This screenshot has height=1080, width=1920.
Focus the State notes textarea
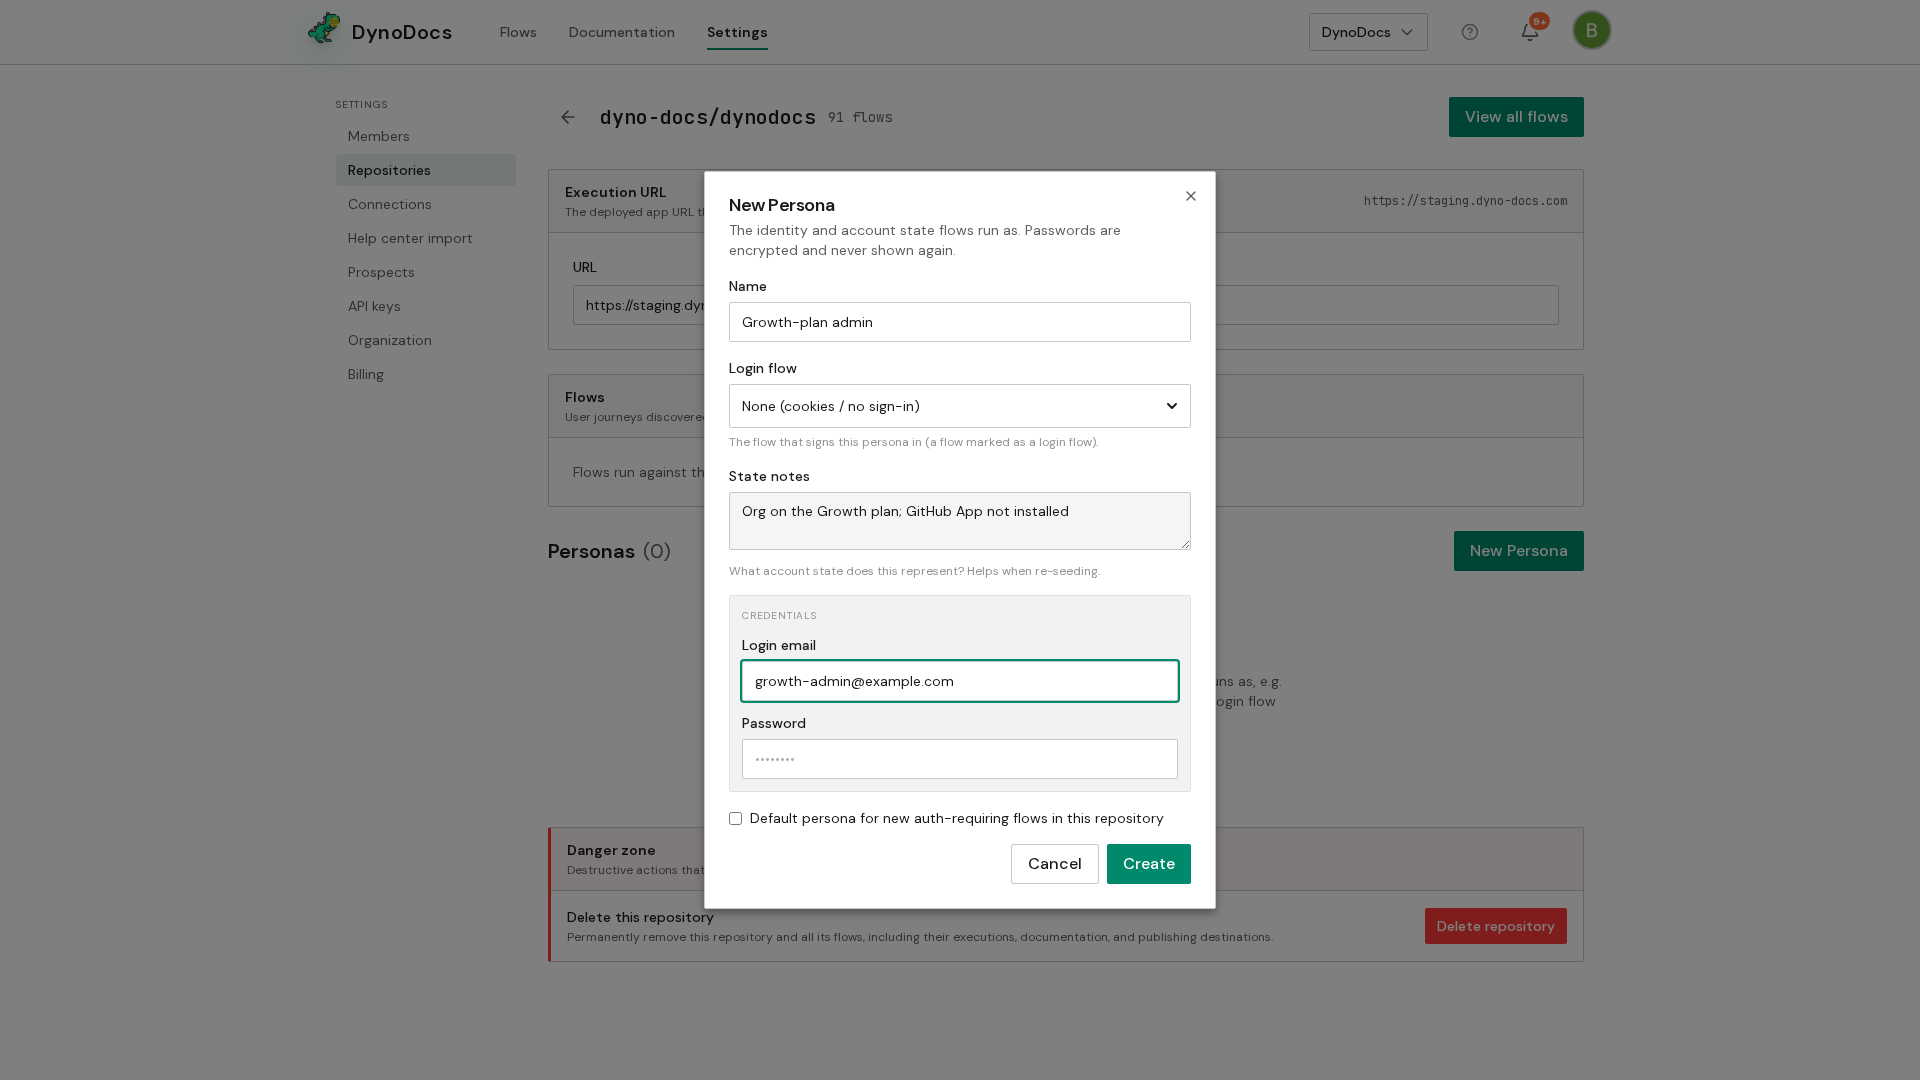960,521
